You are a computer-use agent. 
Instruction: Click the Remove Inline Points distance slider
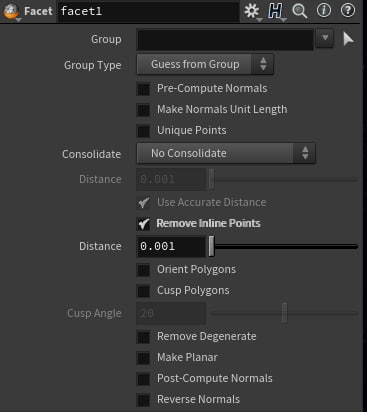(x=284, y=247)
